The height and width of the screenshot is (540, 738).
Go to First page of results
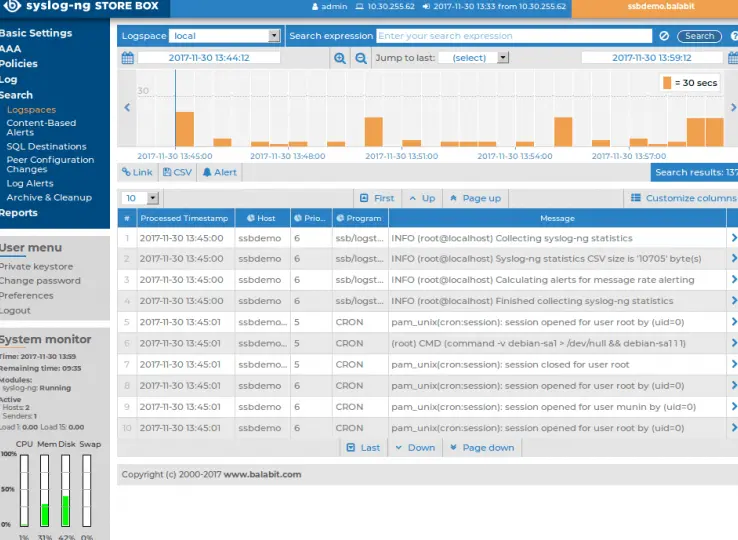coord(377,198)
